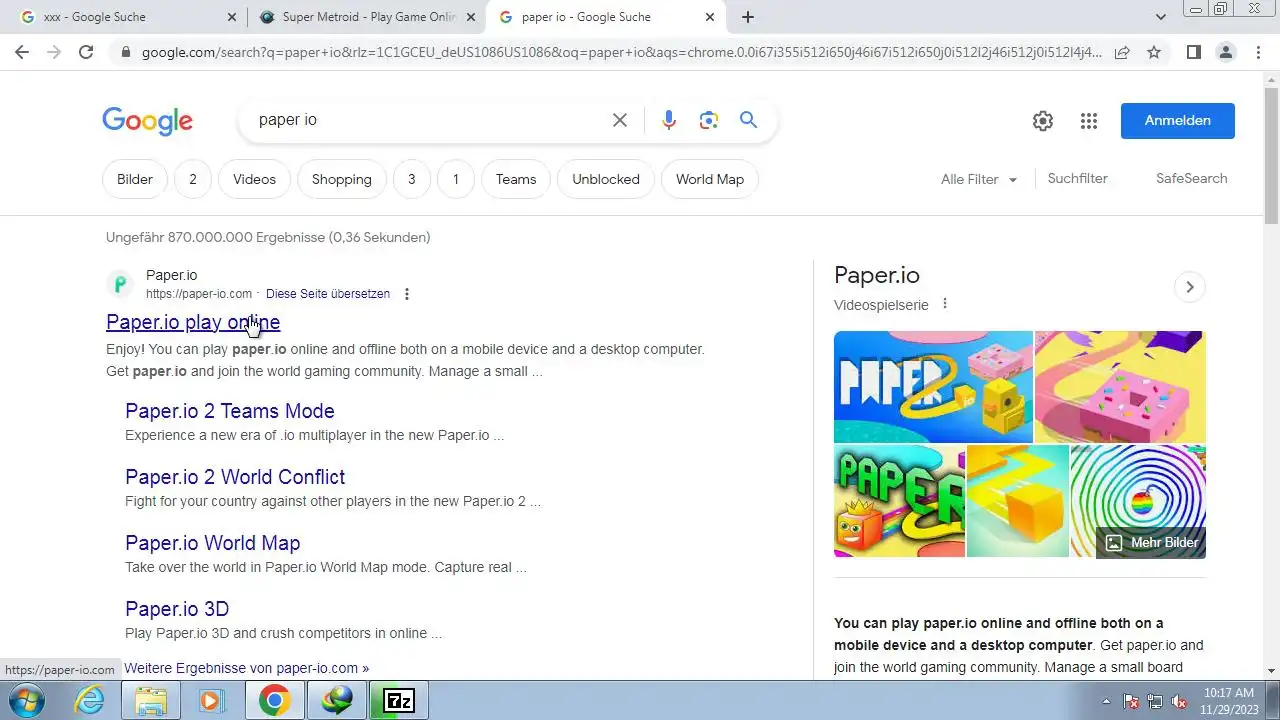The width and height of the screenshot is (1280, 720).
Task: Select the '3' filter chip
Action: 411,179
